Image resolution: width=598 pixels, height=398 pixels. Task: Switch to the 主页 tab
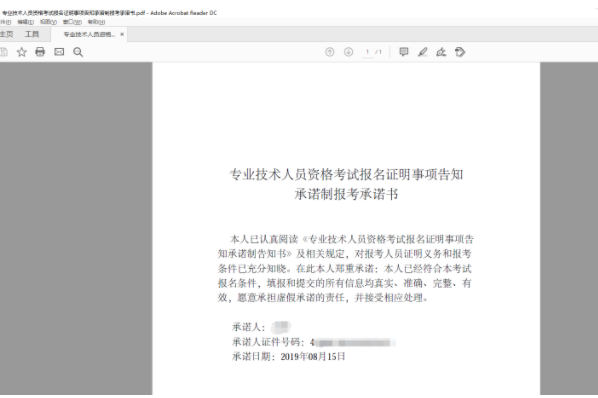[x=6, y=34]
